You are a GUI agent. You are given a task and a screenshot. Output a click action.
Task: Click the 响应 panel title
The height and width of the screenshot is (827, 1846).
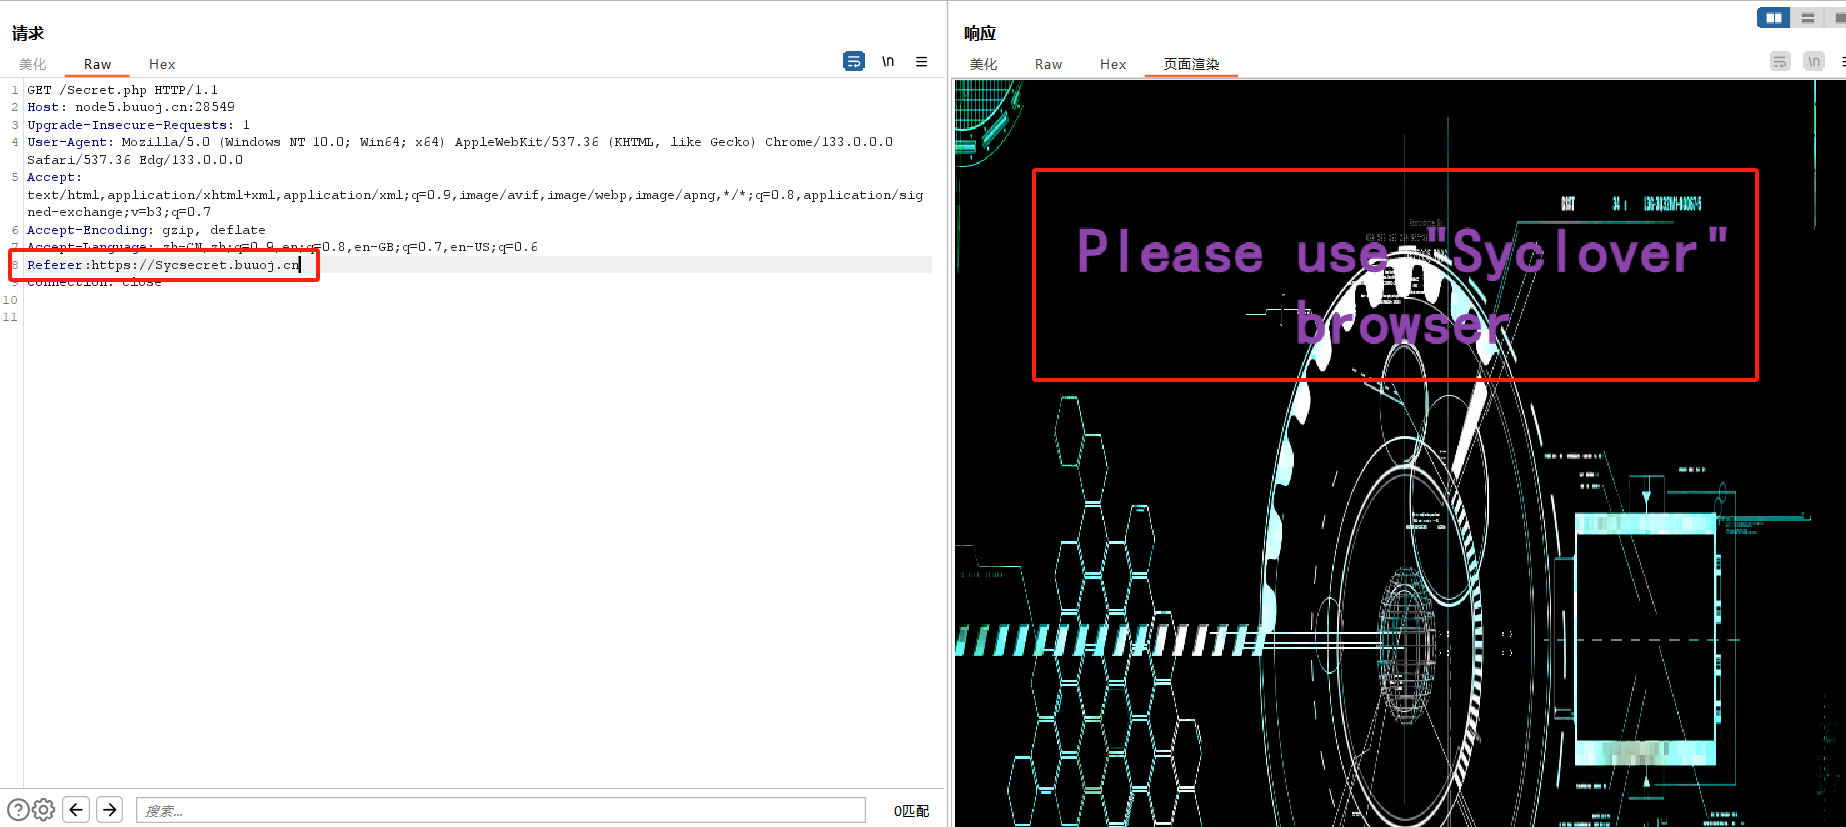(x=980, y=33)
